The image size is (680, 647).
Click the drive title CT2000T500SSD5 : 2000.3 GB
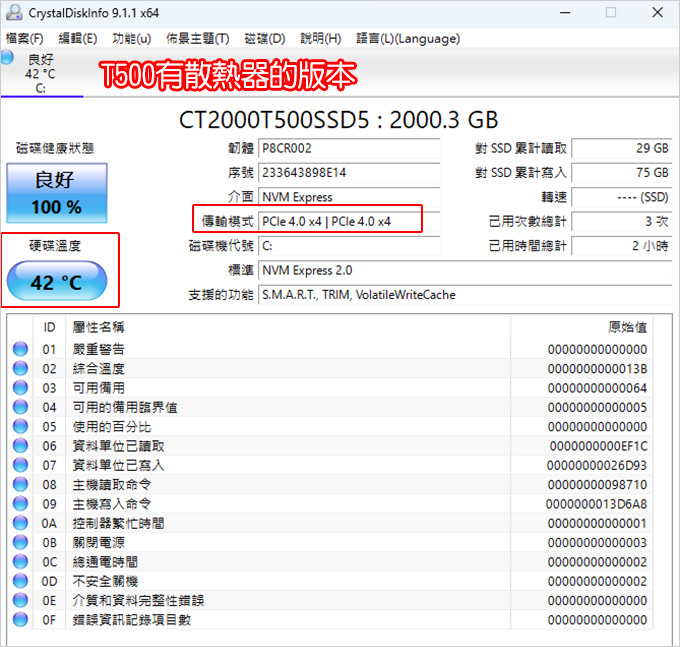point(338,120)
